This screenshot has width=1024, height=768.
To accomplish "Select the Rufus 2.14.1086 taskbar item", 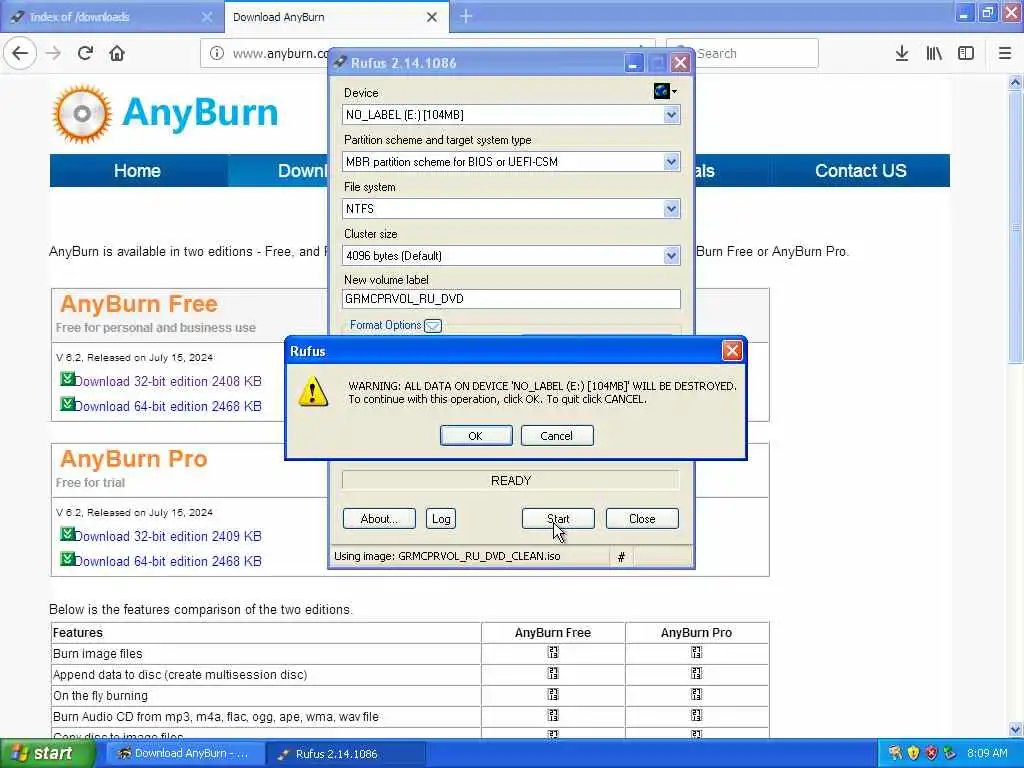I will pos(346,754).
